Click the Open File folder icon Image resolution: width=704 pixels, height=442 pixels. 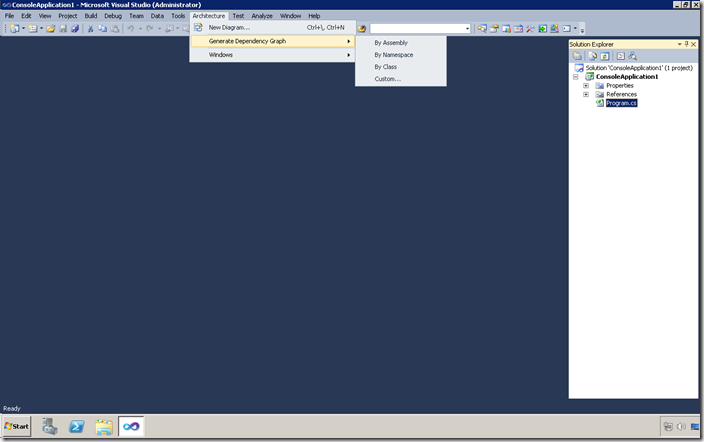(51, 29)
